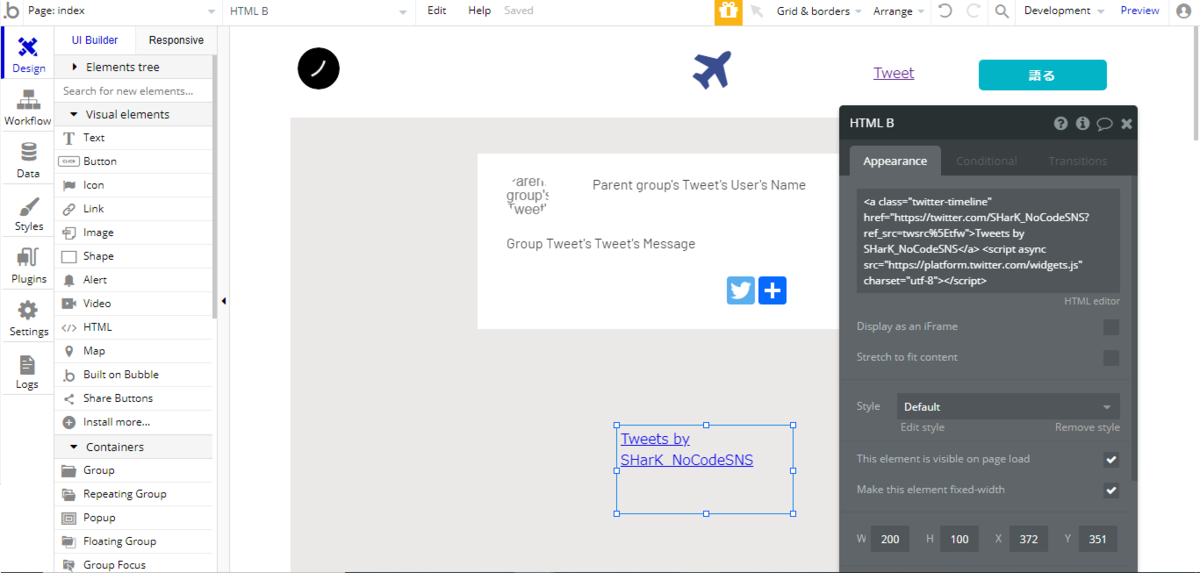Click the info icon in HTML B panel
This screenshot has width=1200, height=573.
[1082, 124]
